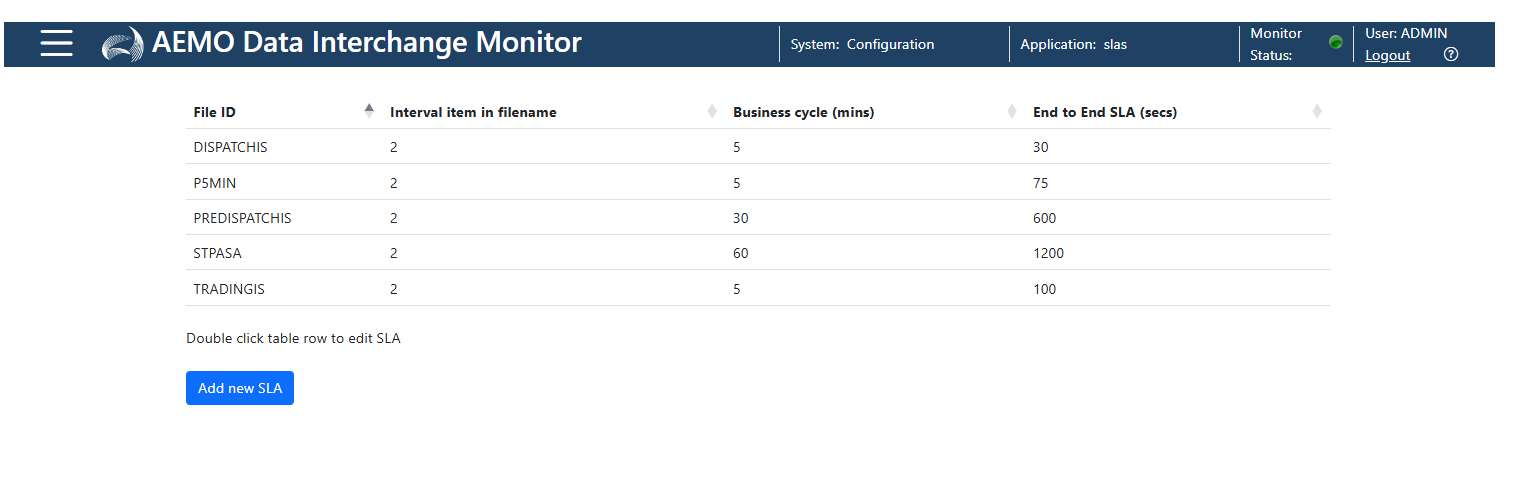This screenshot has width=1517, height=498.
Task: Click the 1200 SLA value for STPASA
Action: point(1049,253)
